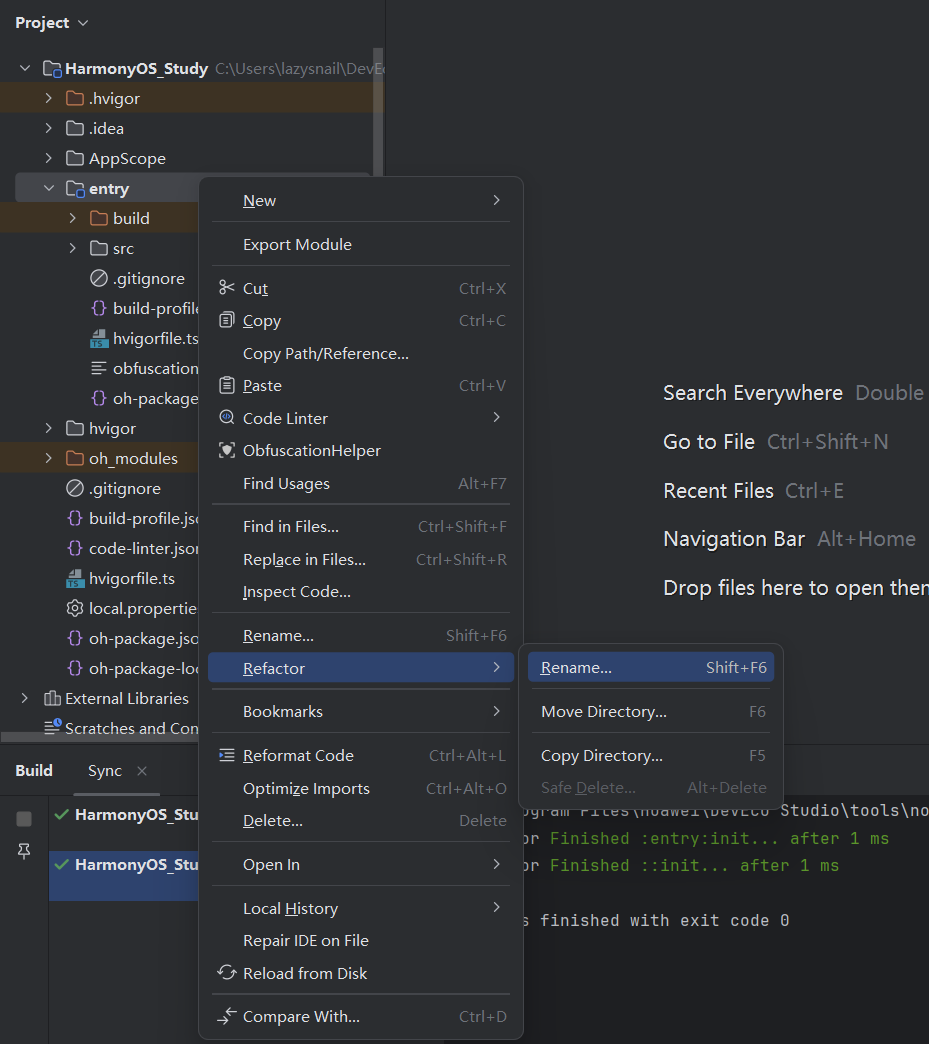Click the 'Go to File' hint text
Viewport: 929px width, 1044px height.
709,441
